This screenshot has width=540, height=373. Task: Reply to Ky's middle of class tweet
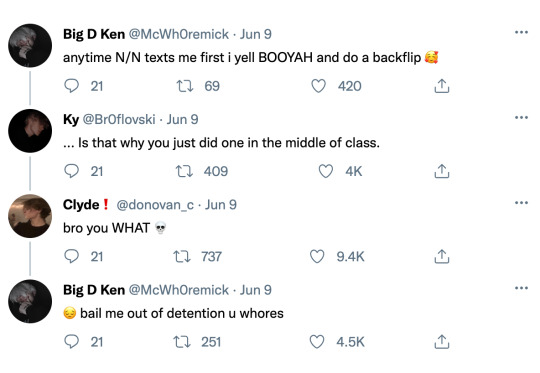(x=72, y=171)
